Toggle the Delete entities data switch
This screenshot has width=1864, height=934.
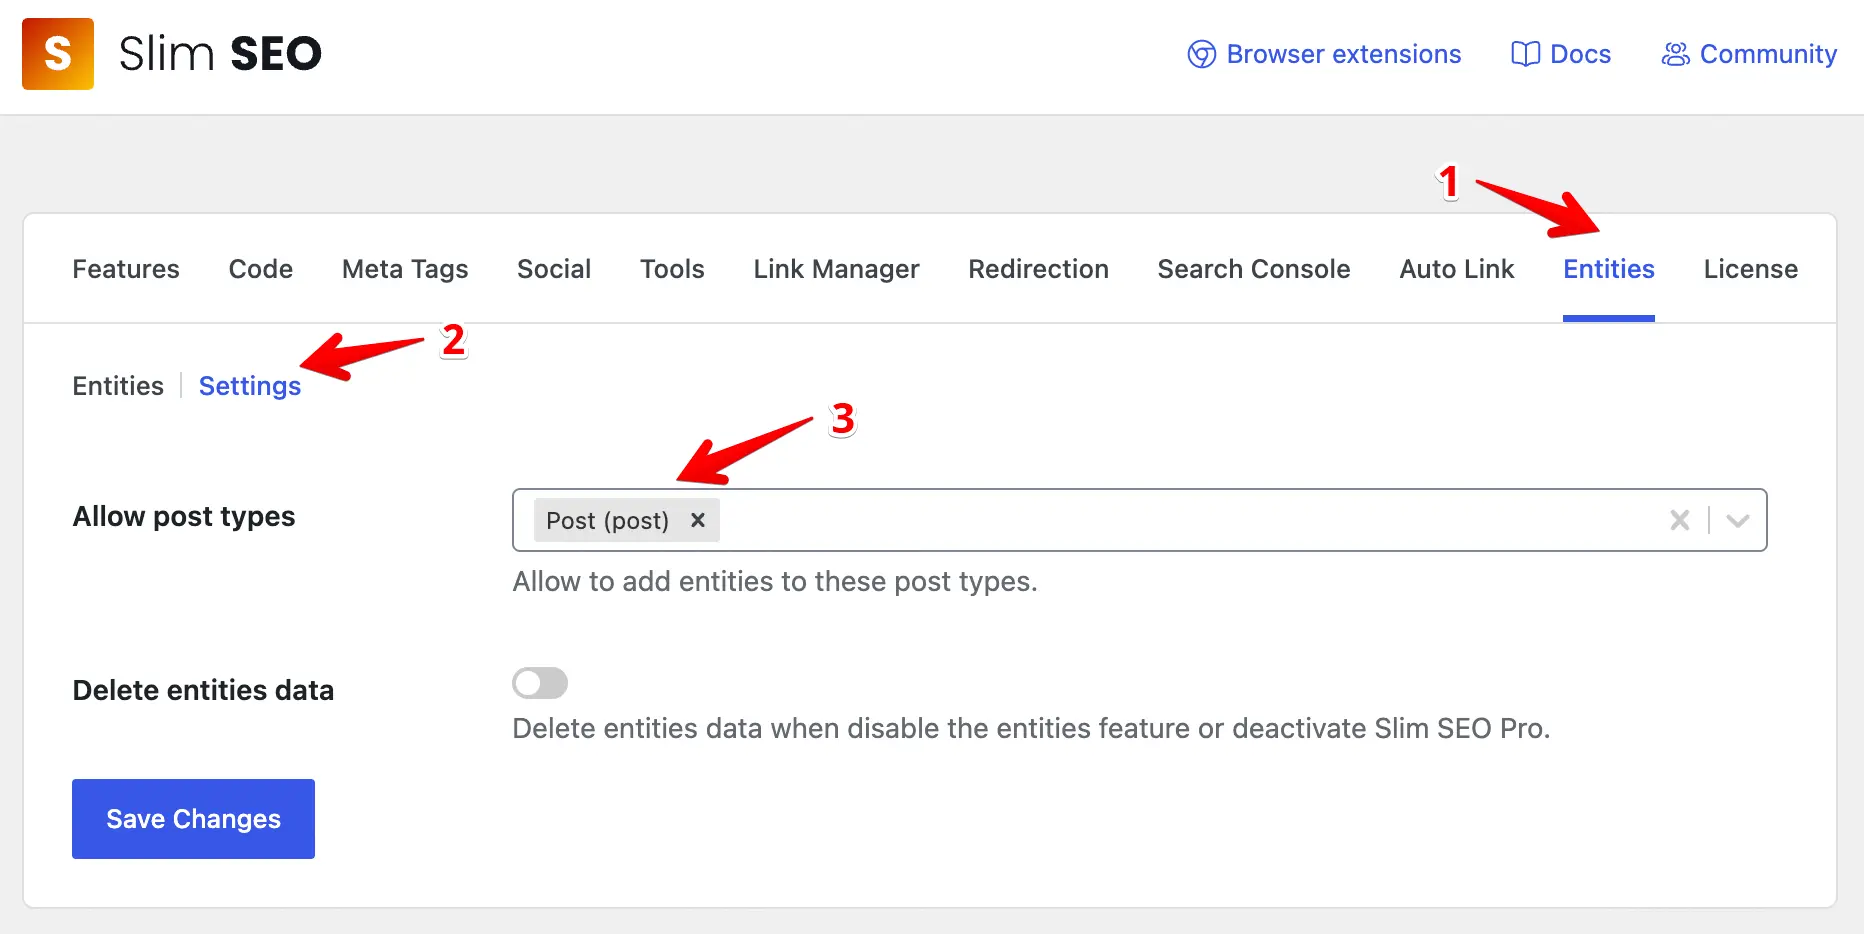tap(540, 683)
